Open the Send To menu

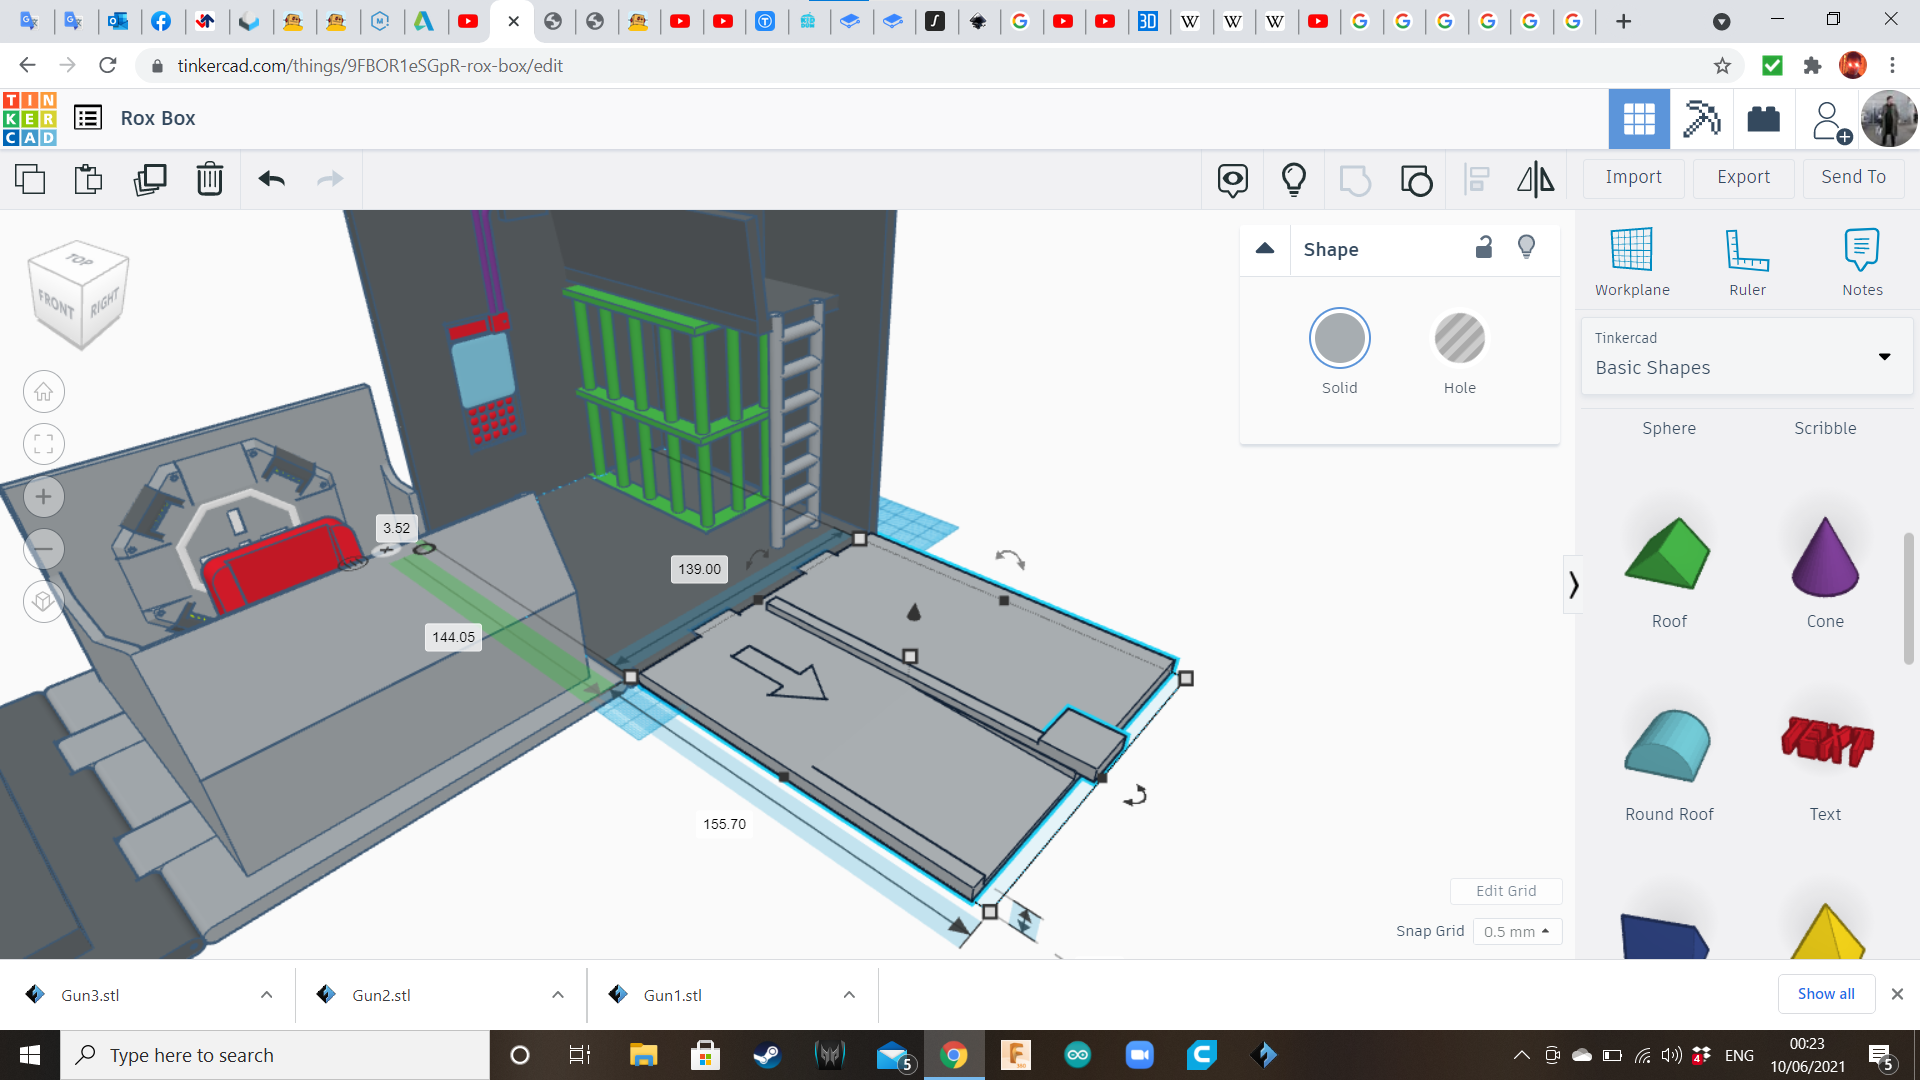click(x=1853, y=177)
